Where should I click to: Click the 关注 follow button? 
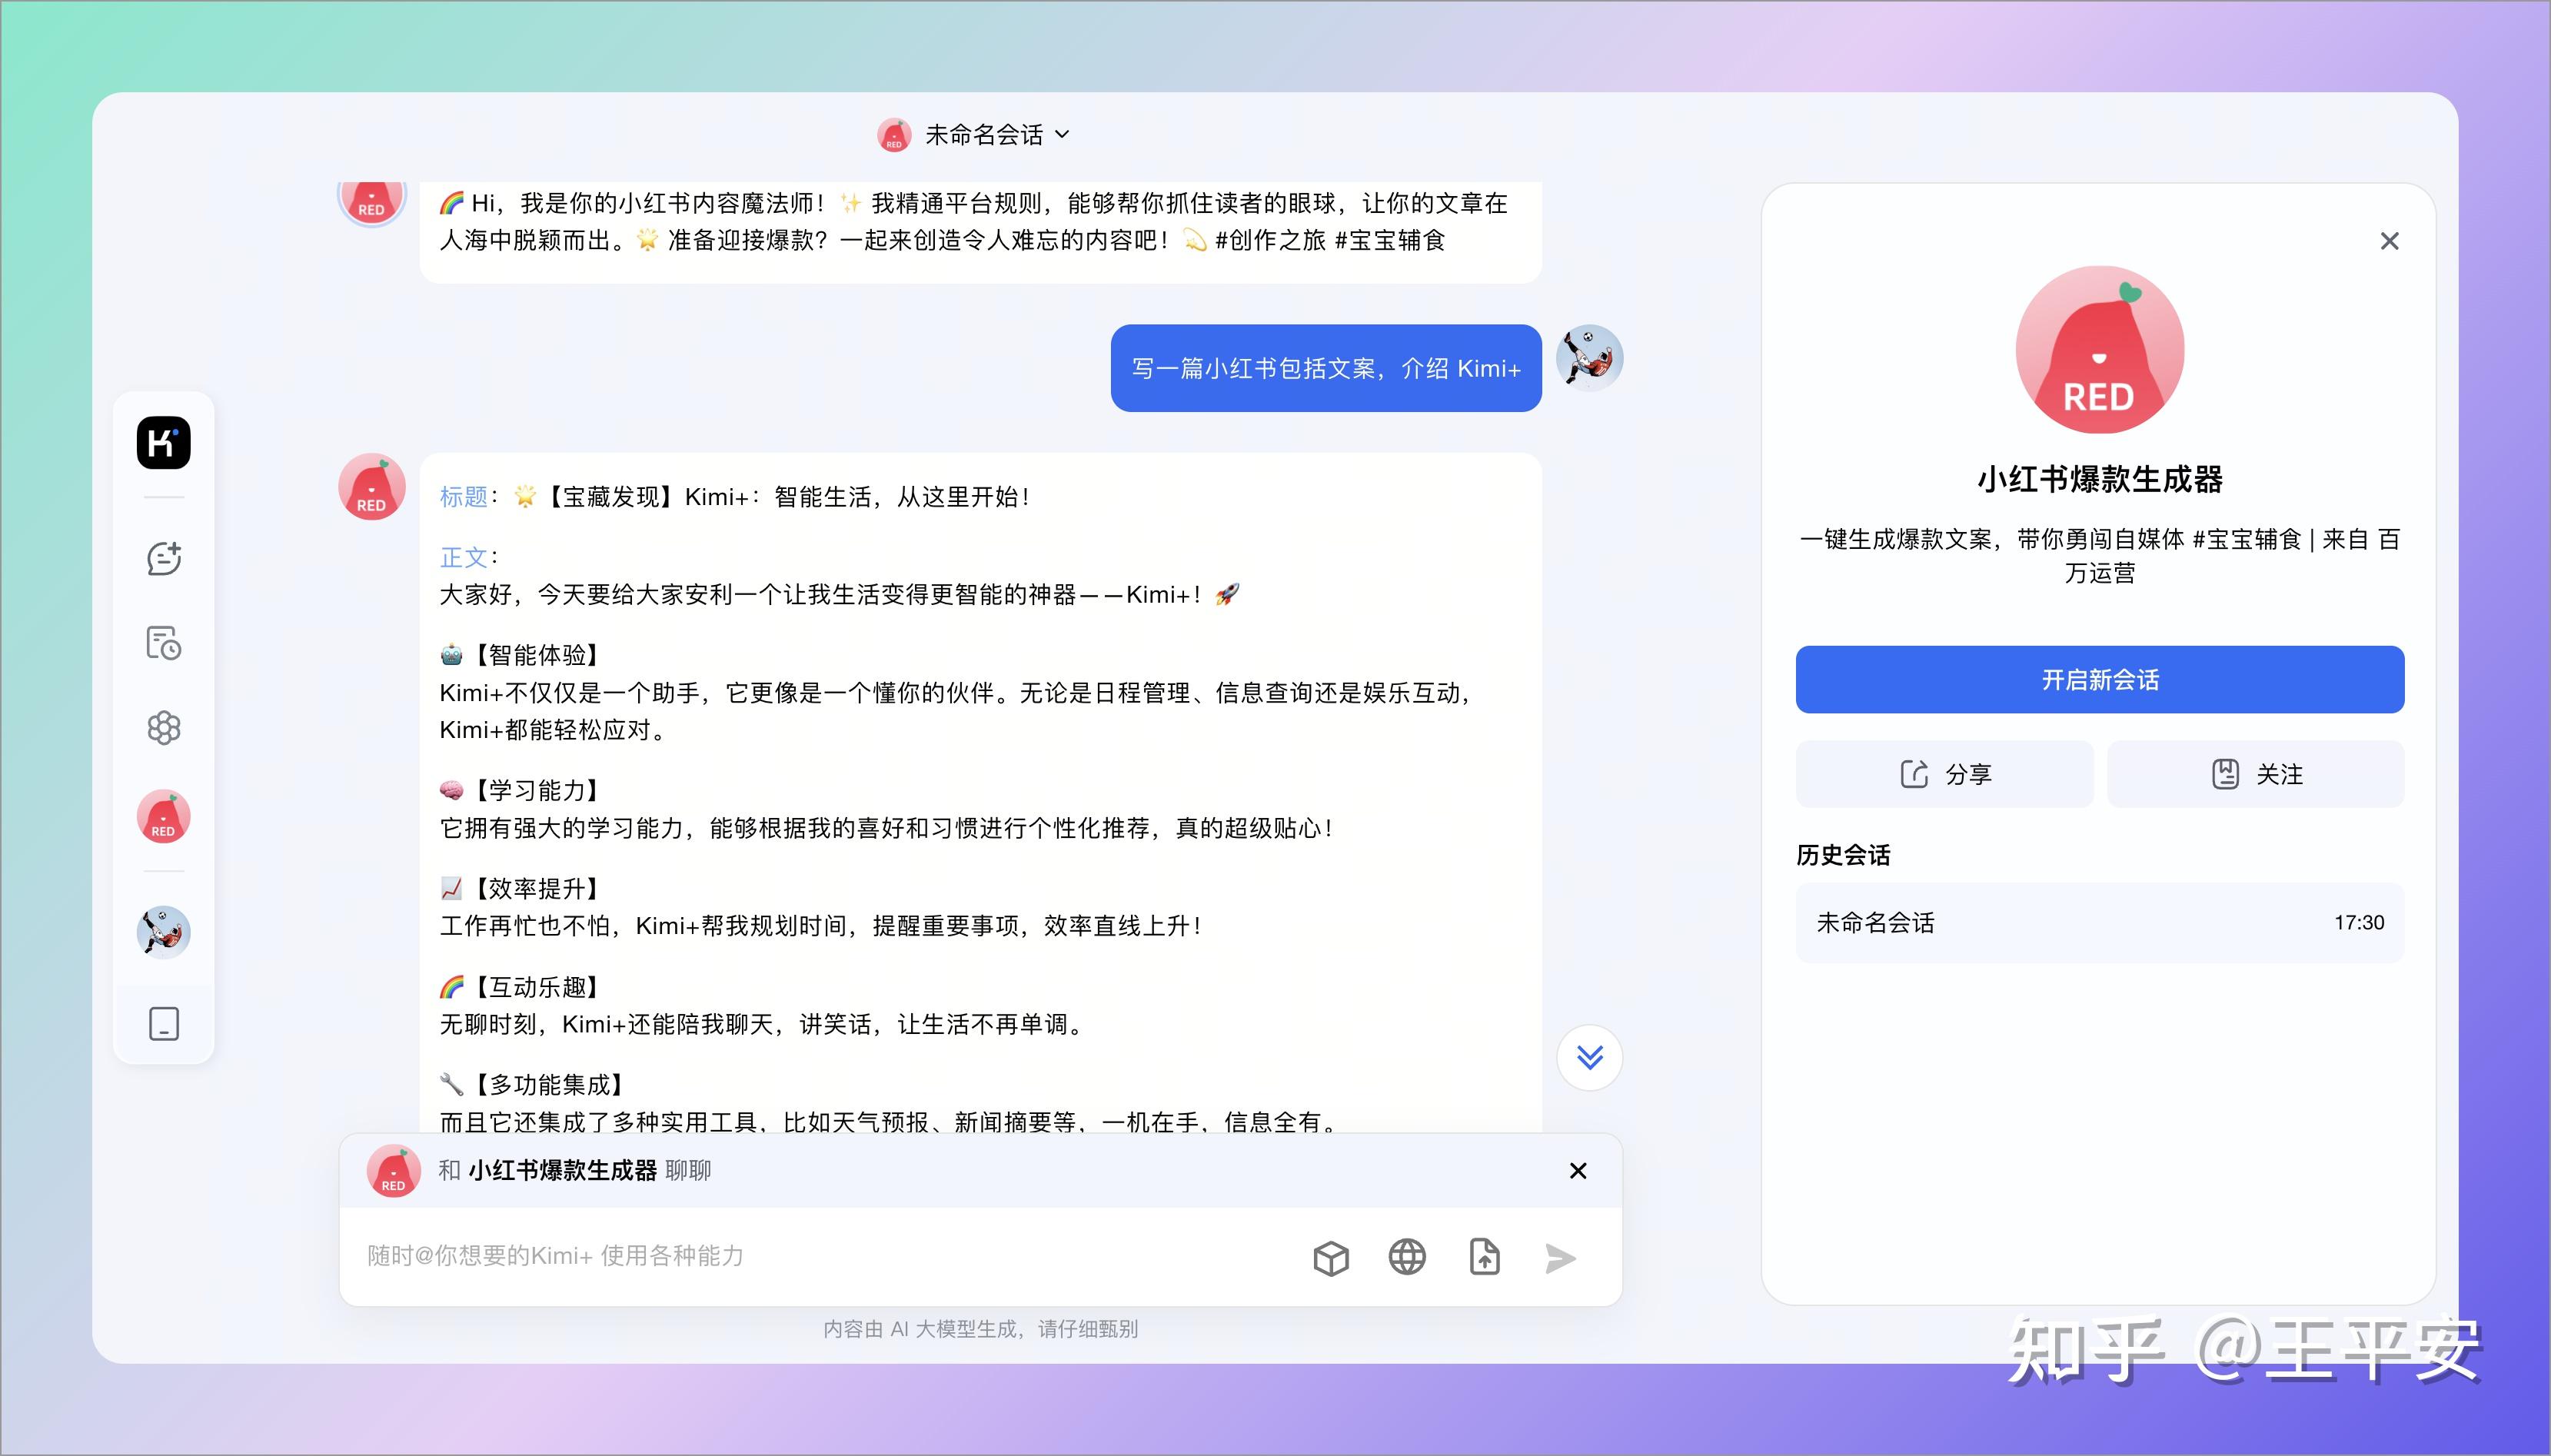click(x=2256, y=773)
